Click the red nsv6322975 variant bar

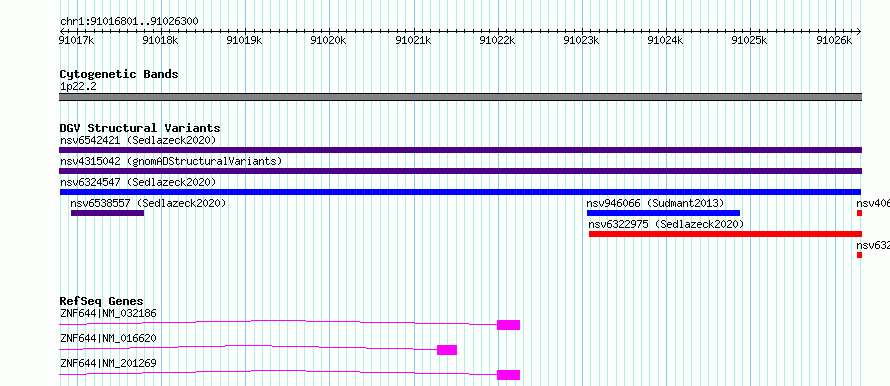(x=725, y=234)
